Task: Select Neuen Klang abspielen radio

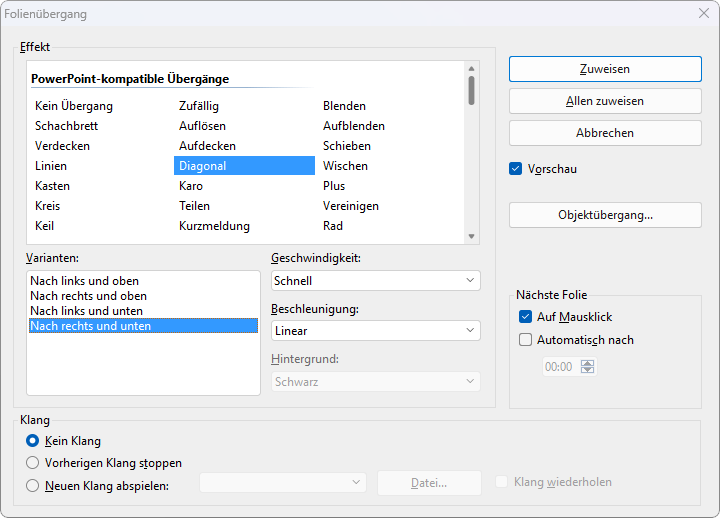Action: [x=33, y=486]
